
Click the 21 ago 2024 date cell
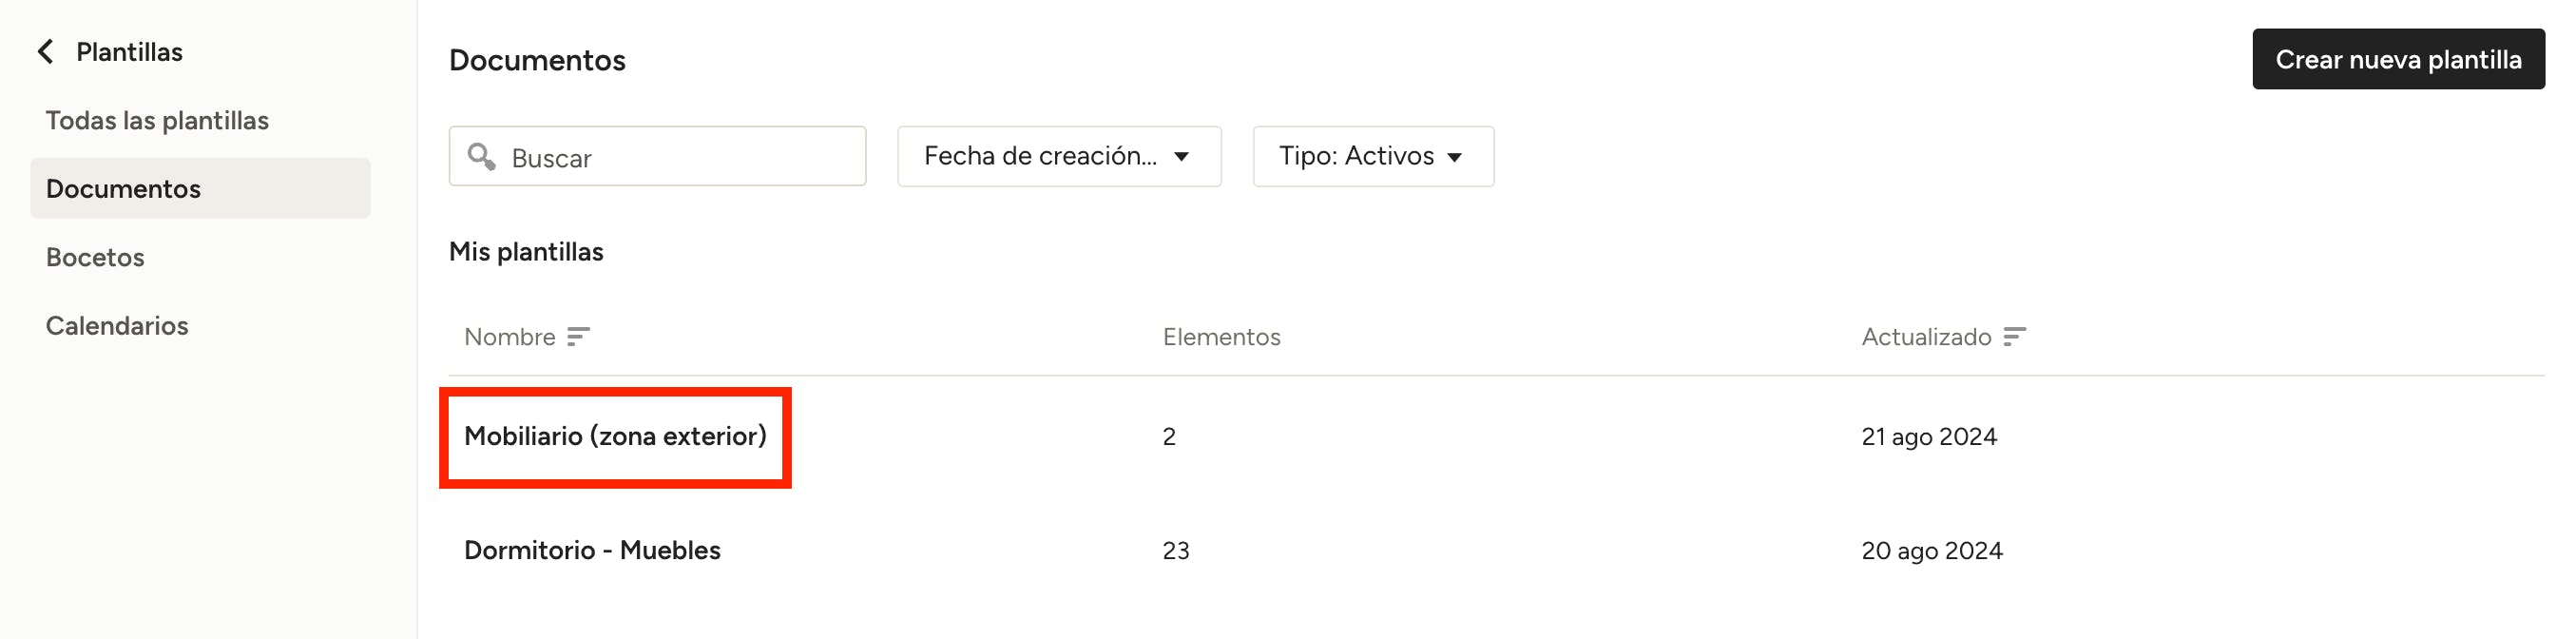coord(1928,436)
